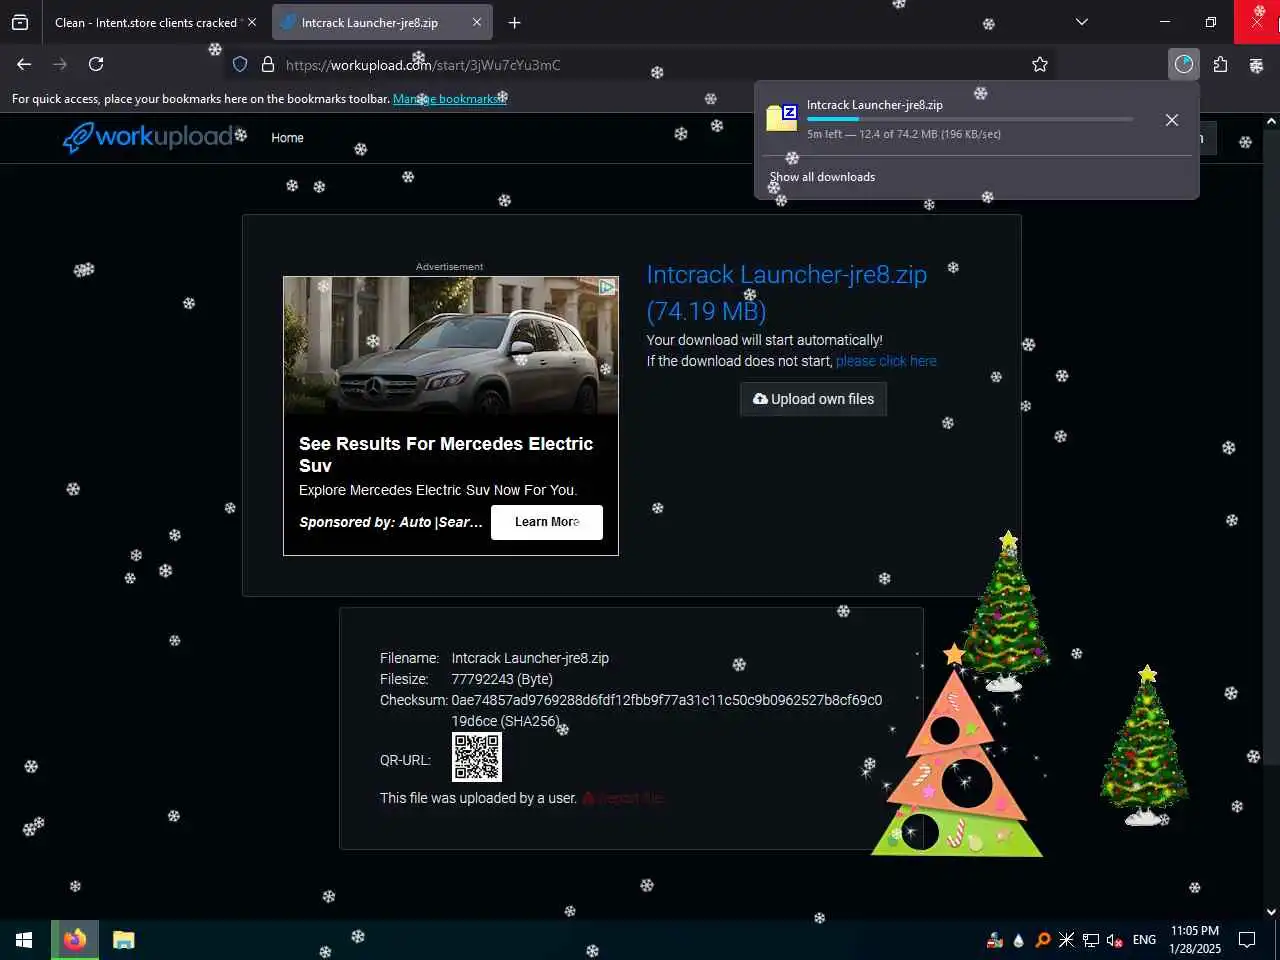Click the Manage bookmarks link
Image resolution: width=1280 pixels, height=960 pixels.
tap(450, 99)
